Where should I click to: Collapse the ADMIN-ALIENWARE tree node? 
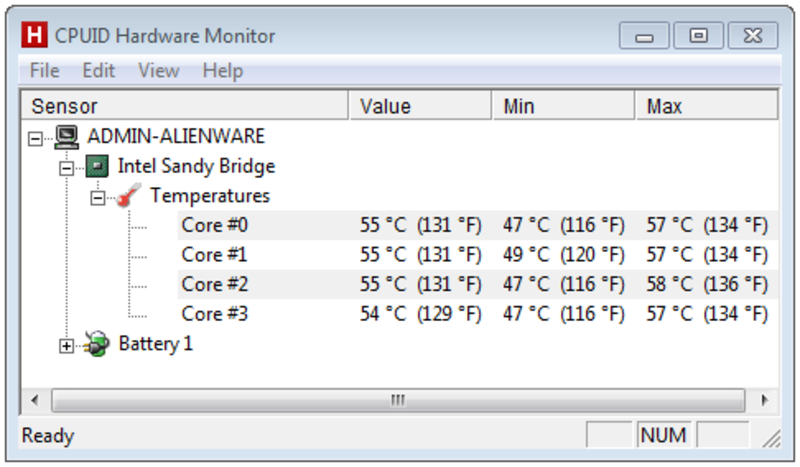(x=35, y=138)
